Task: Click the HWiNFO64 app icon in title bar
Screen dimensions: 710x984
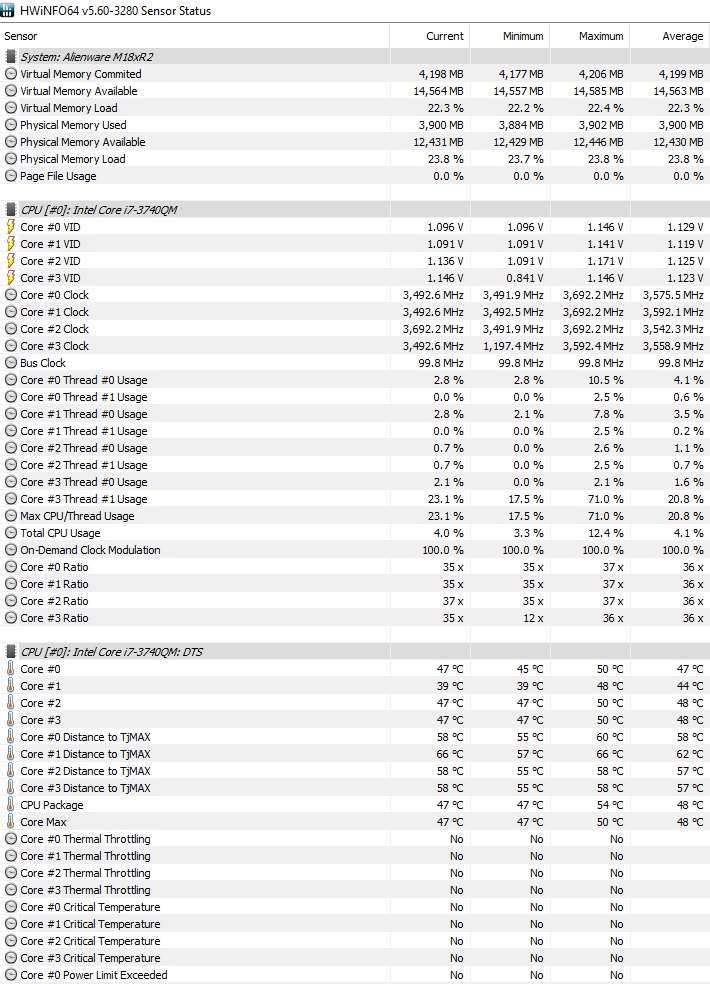Action: (x=8, y=10)
